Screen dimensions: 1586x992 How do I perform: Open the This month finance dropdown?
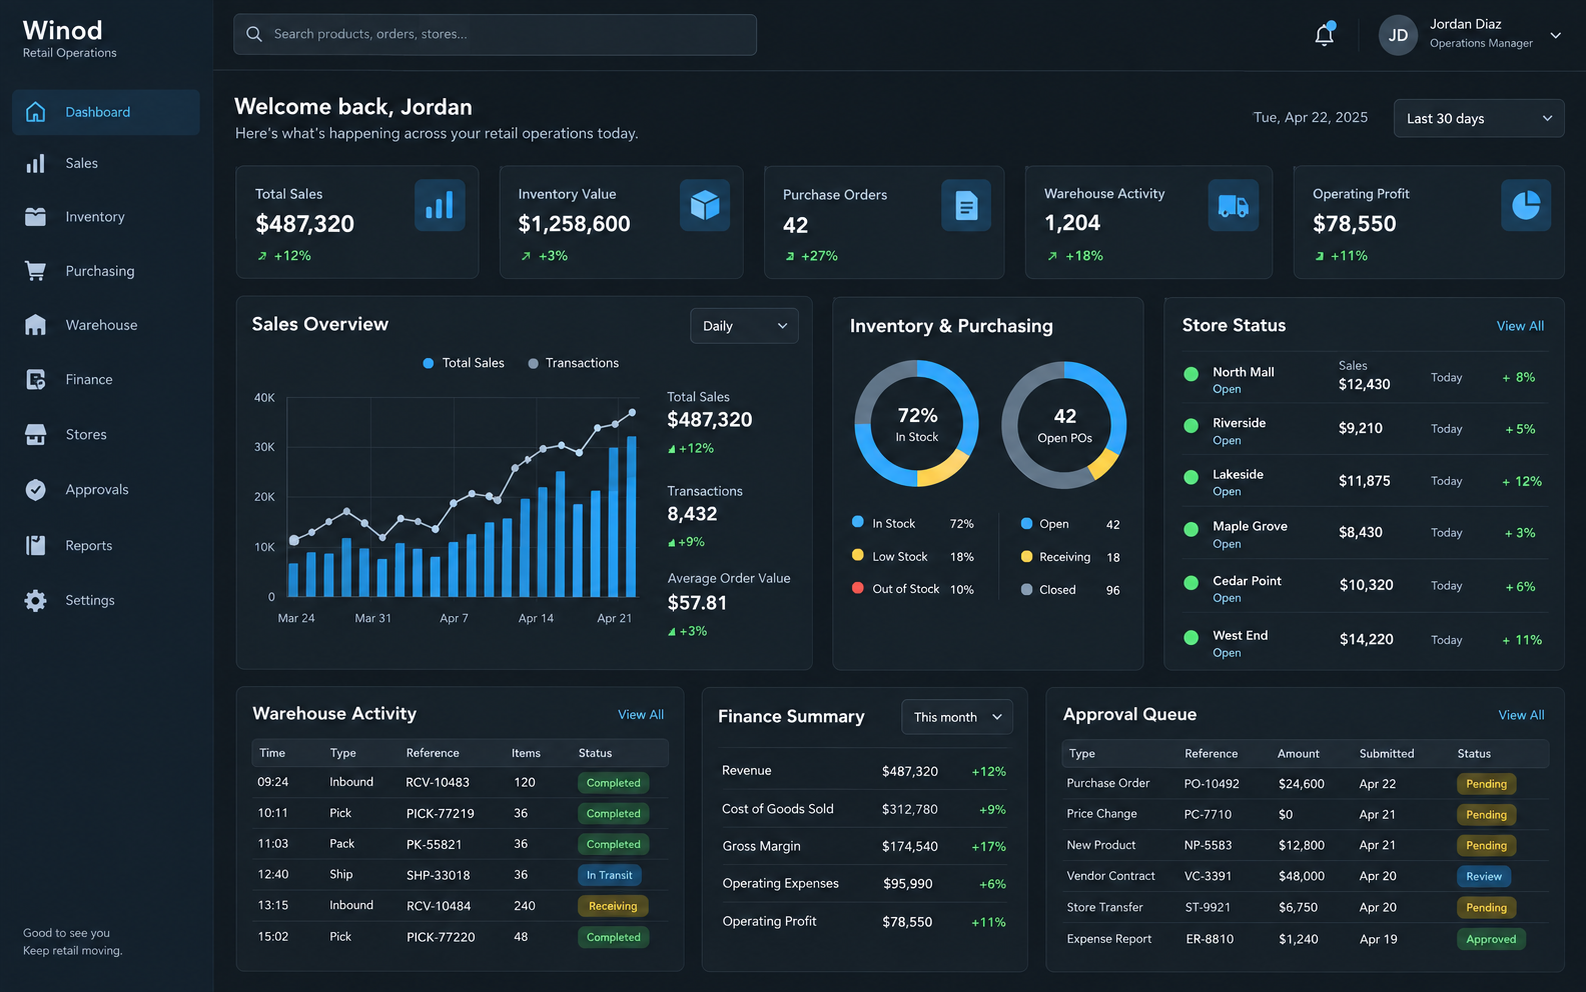[957, 717]
